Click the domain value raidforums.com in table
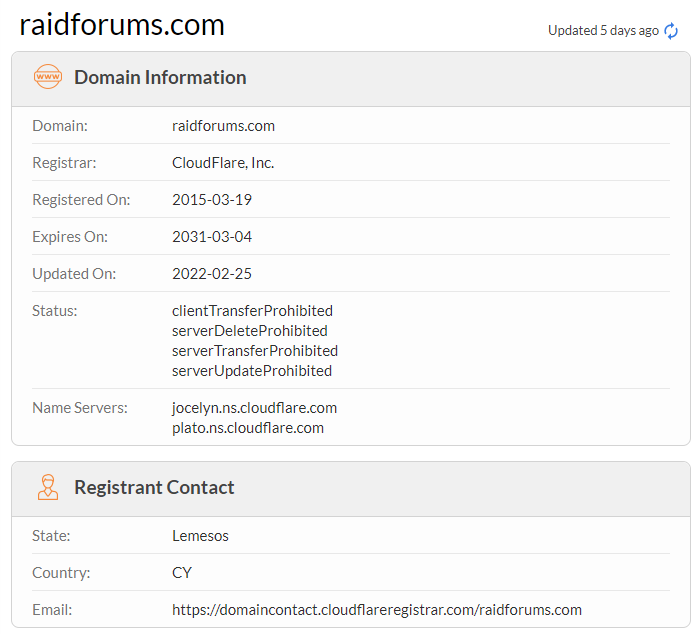Viewport: 697px width, 634px height. coord(223,126)
